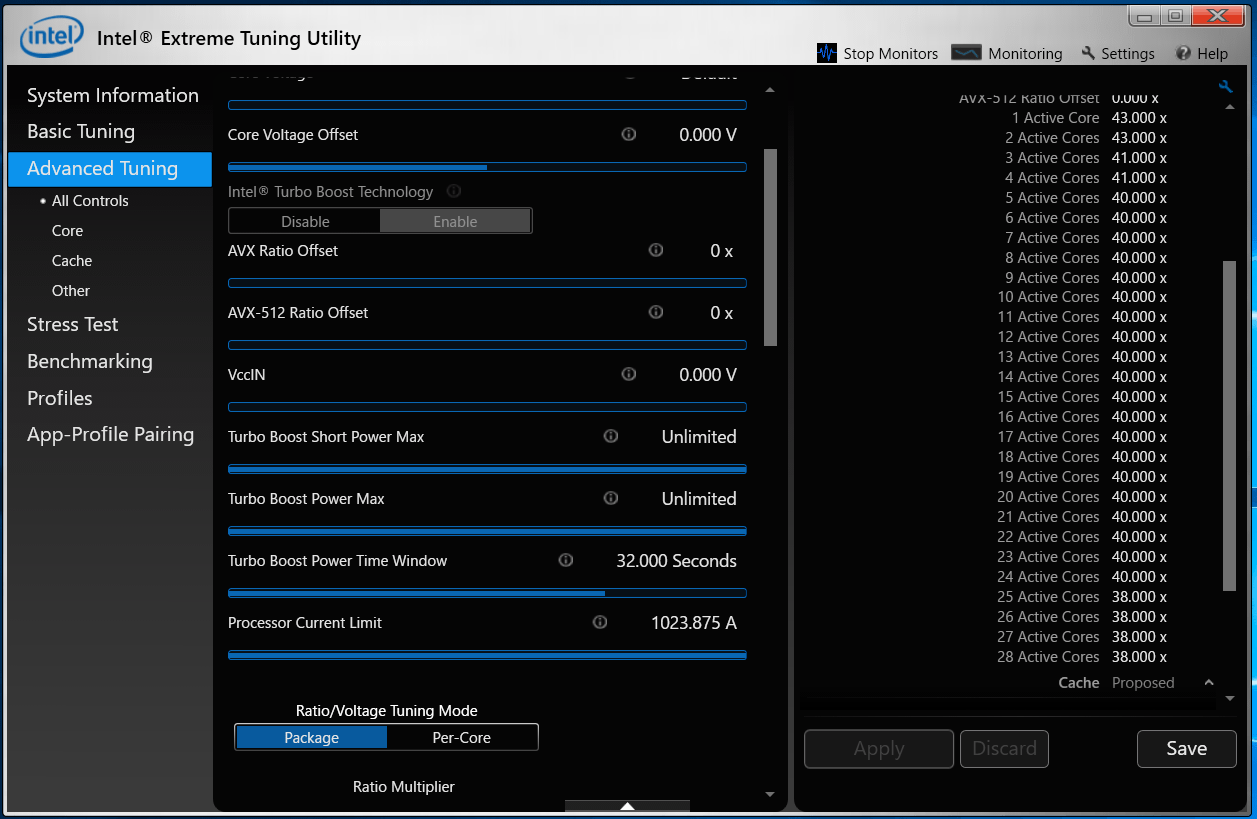
Task: Show info for Turbo Boost Power Time Window
Action: point(566,560)
